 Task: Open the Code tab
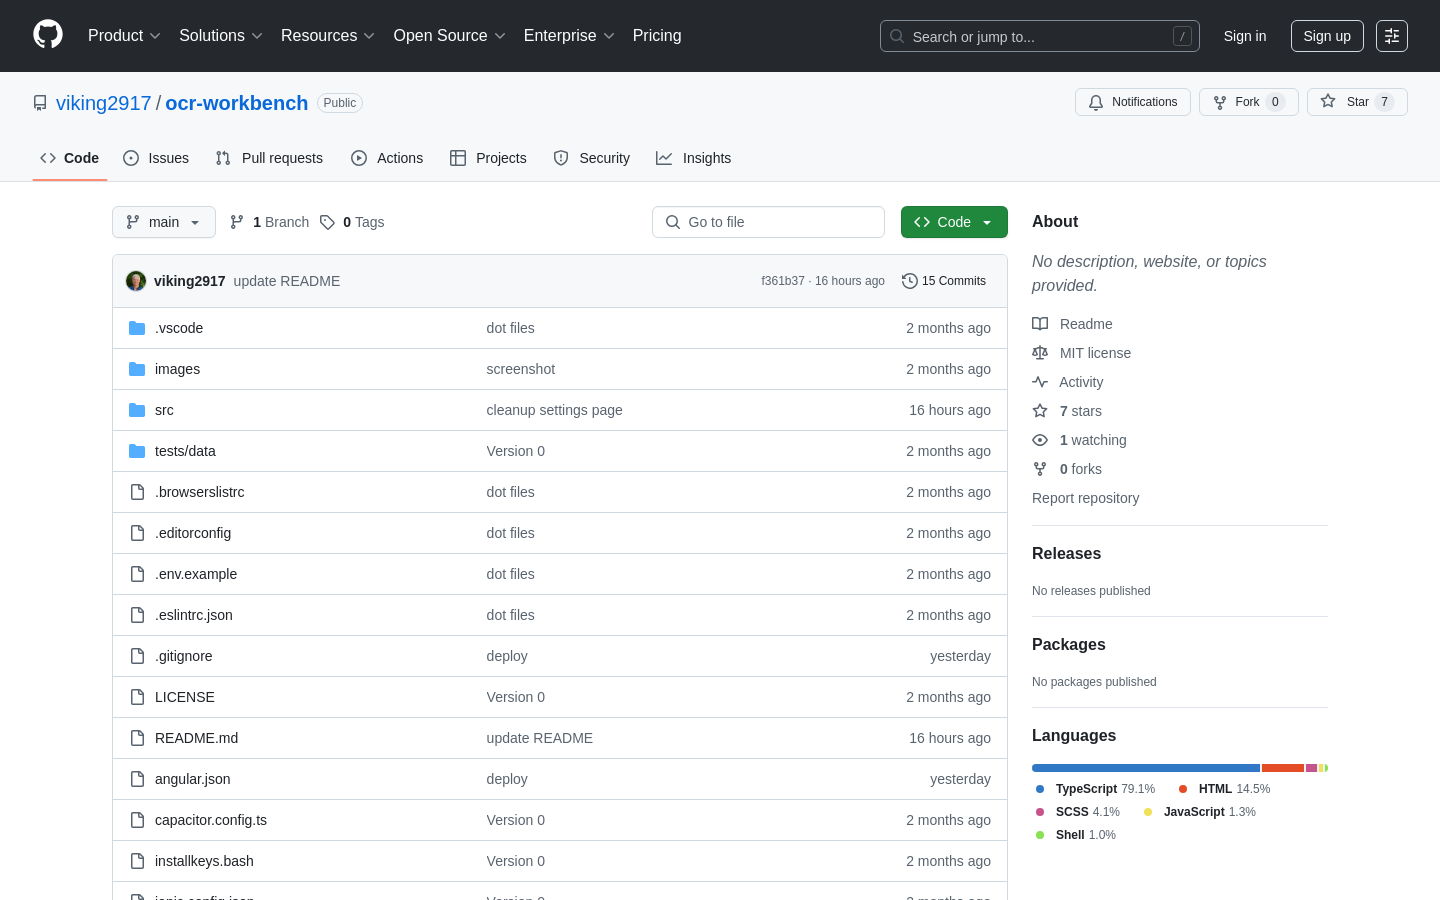point(70,158)
